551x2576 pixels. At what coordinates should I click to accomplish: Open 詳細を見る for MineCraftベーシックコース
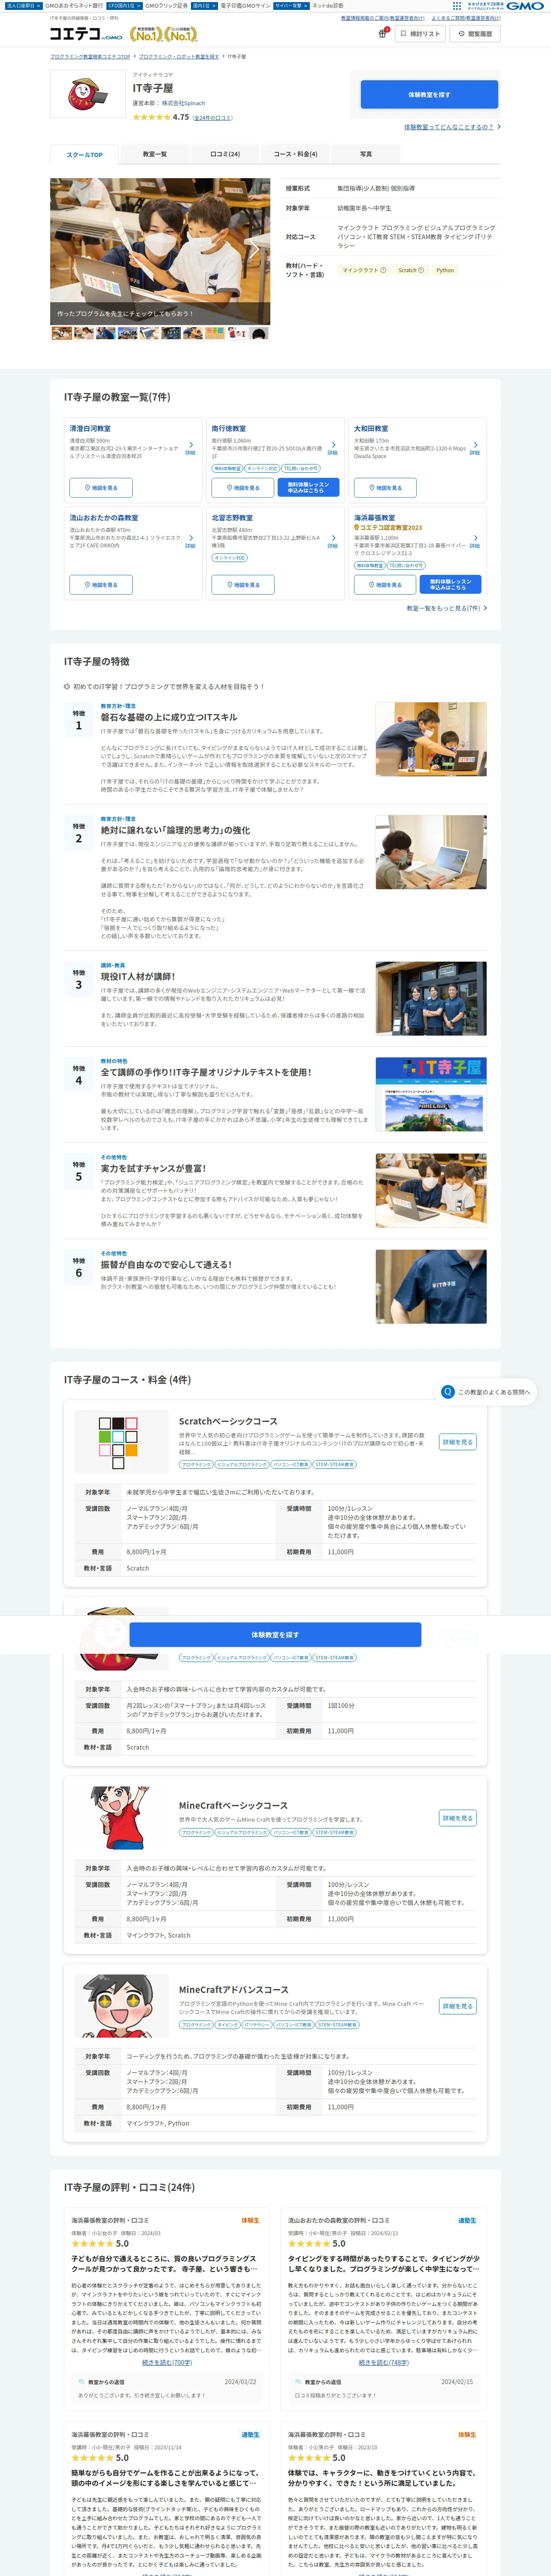(458, 1818)
